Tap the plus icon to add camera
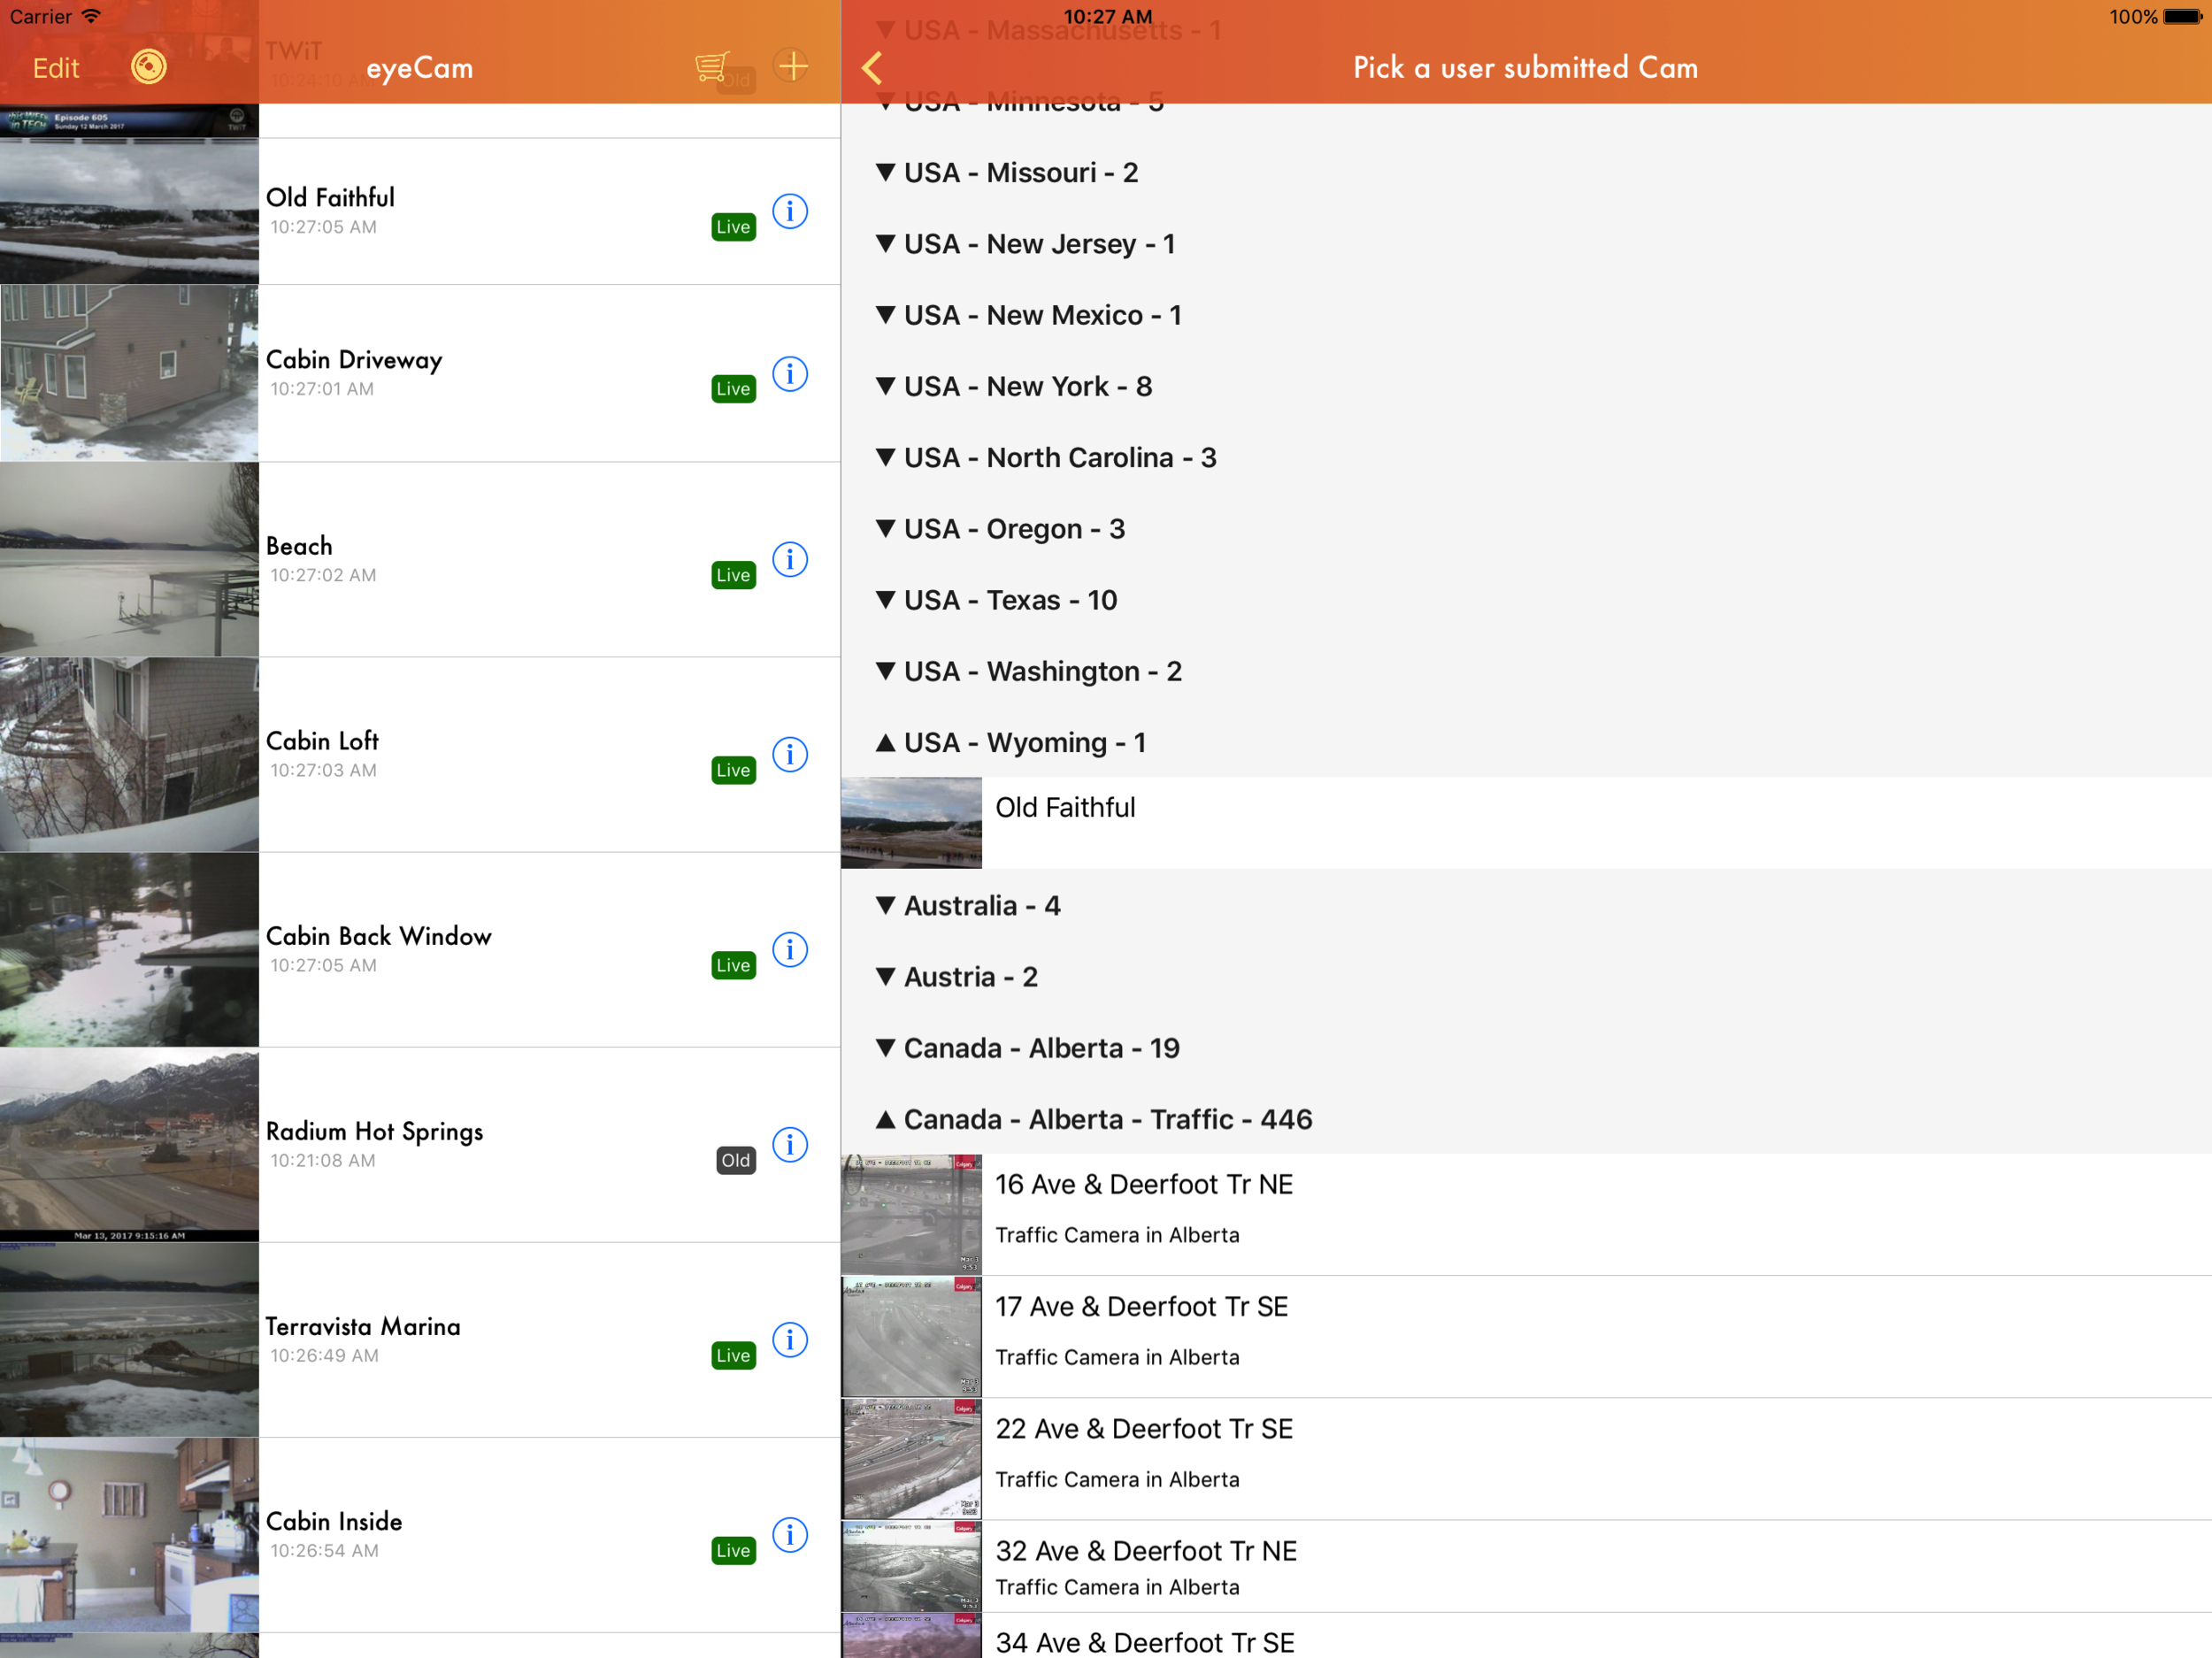The width and height of the screenshot is (2212, 1658). (792, 66)
